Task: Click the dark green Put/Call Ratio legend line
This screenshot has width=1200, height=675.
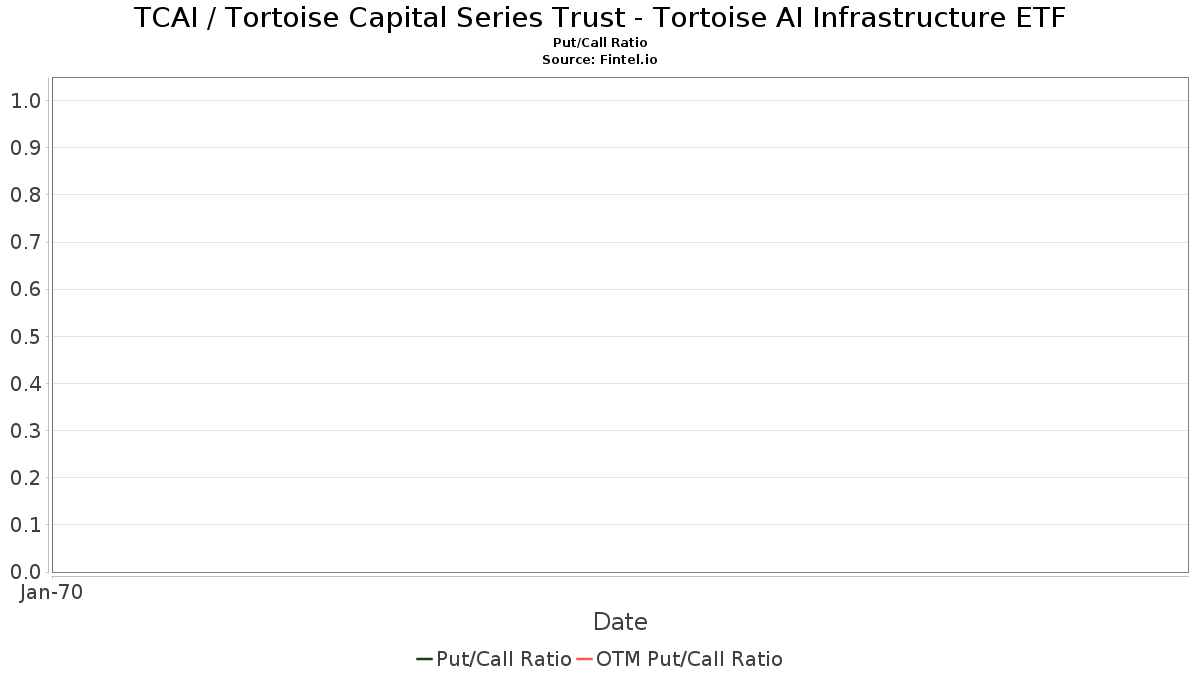Action: [424, 659]
